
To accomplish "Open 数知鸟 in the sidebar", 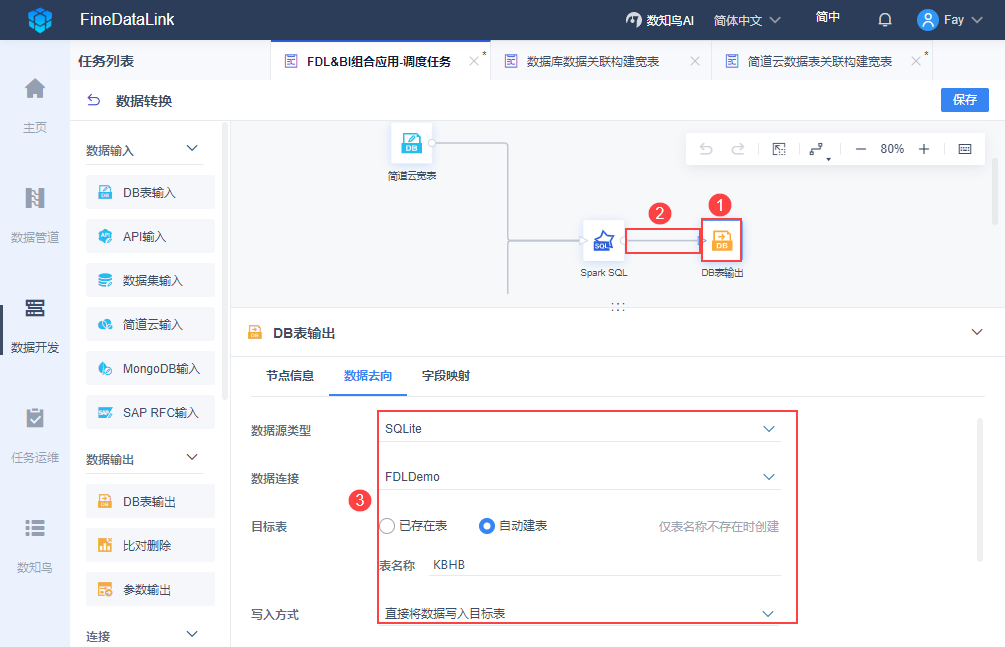I will (35, 544).
